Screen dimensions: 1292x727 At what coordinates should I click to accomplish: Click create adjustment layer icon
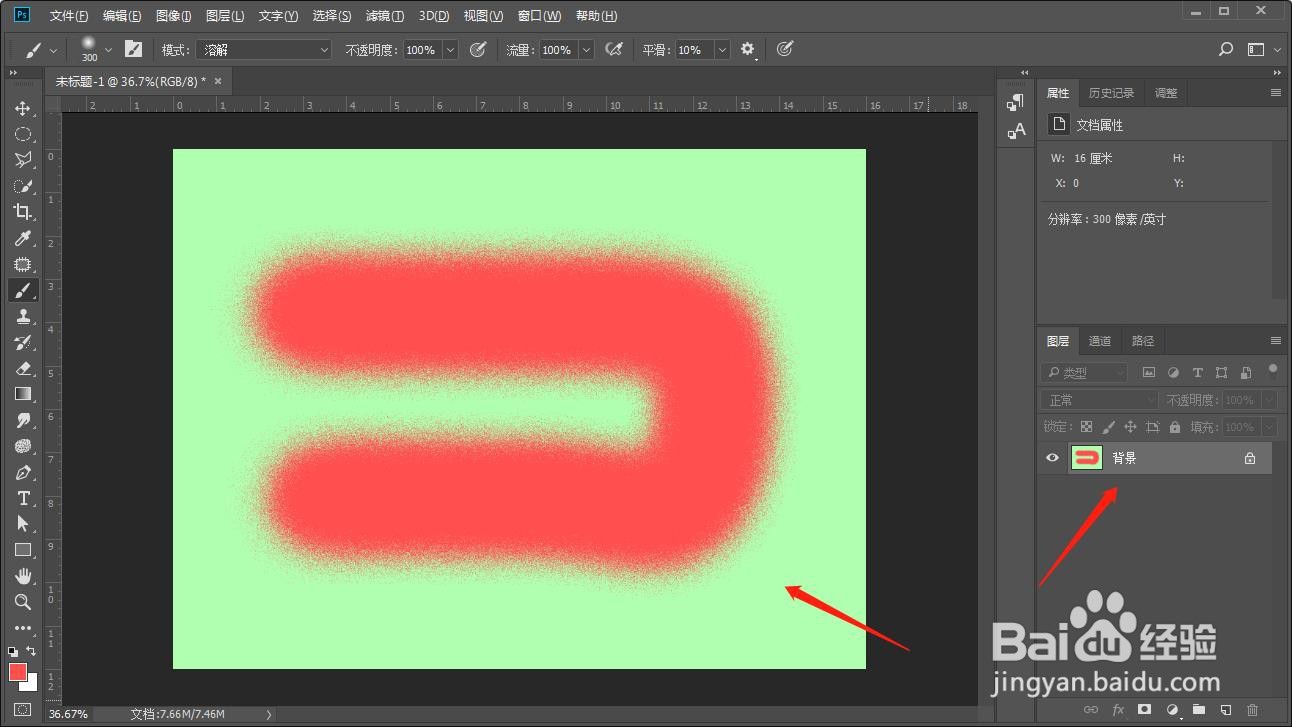(1172, 709)
